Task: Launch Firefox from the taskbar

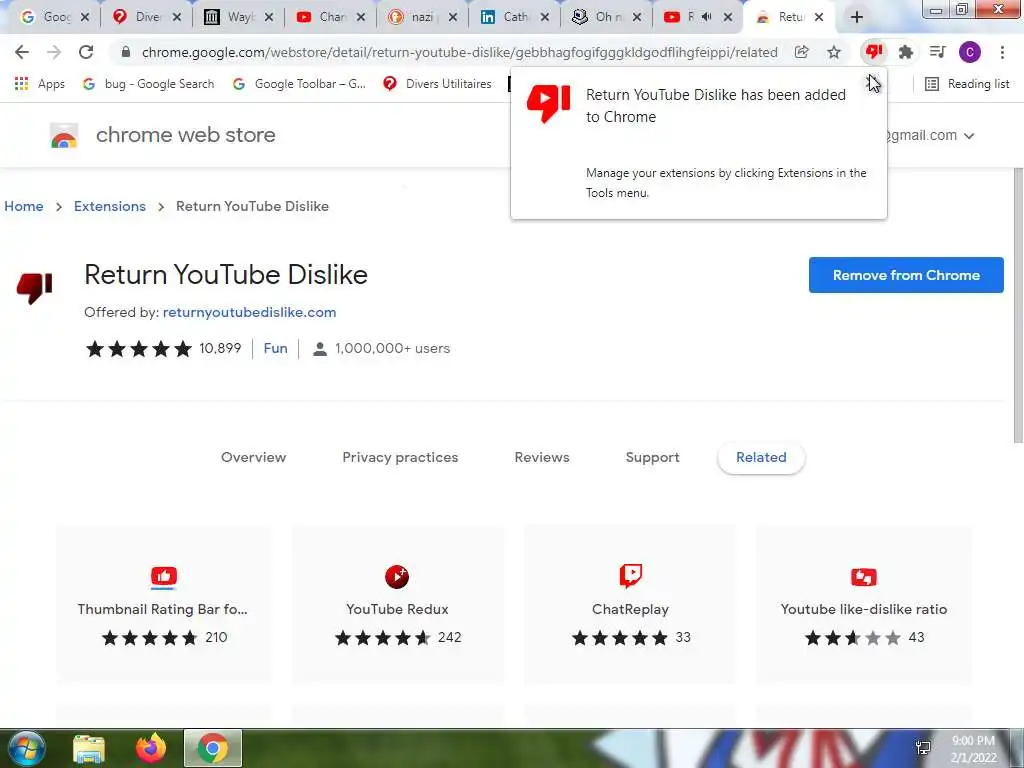Action: [x=151, y=748]
